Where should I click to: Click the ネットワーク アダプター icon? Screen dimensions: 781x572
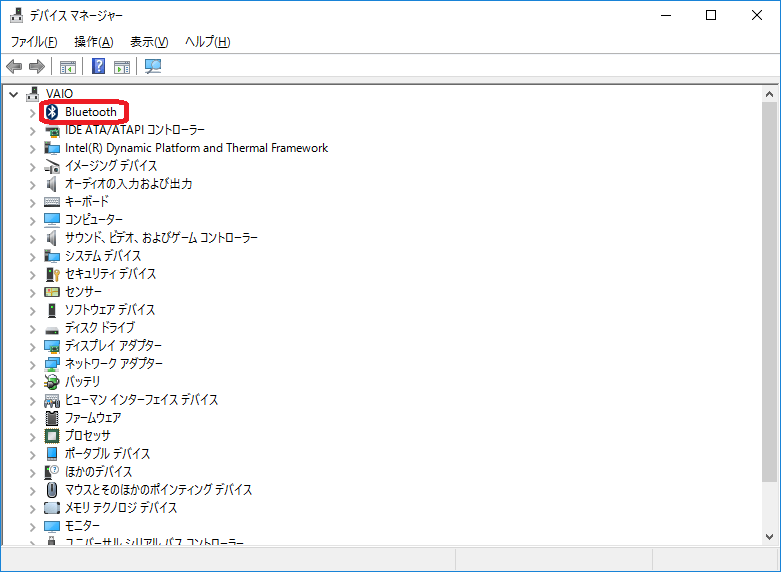click(x=52, y=364)
